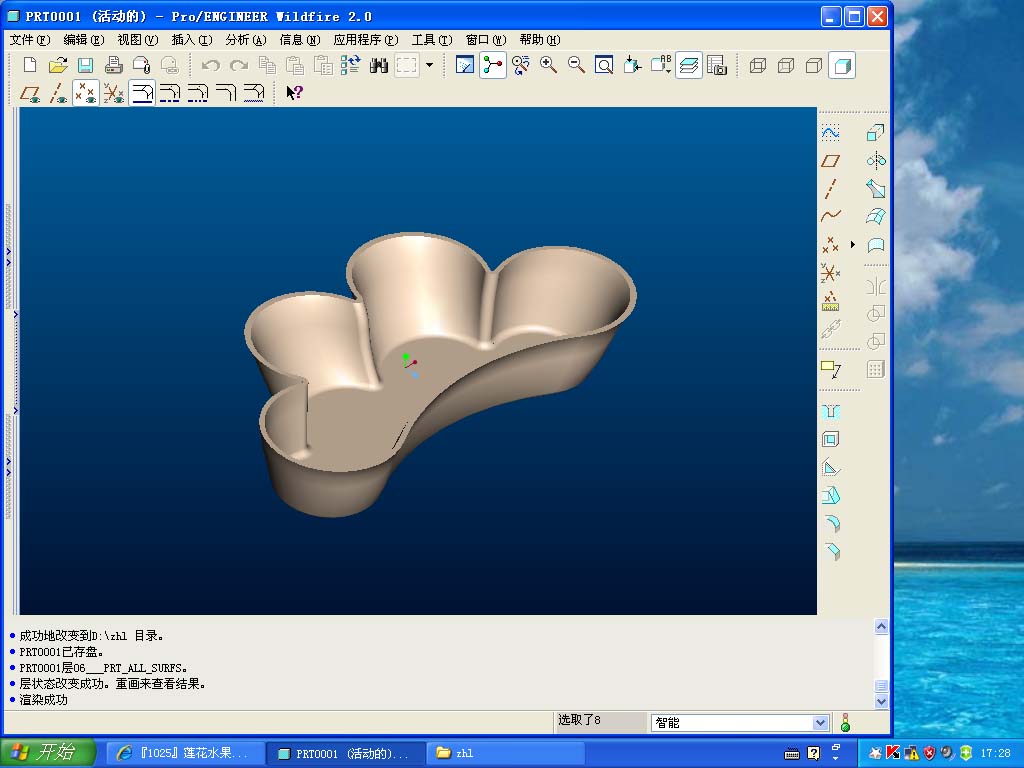Open the 工具(T) menu
The image size is (1024, 768).
coord(432,40)
